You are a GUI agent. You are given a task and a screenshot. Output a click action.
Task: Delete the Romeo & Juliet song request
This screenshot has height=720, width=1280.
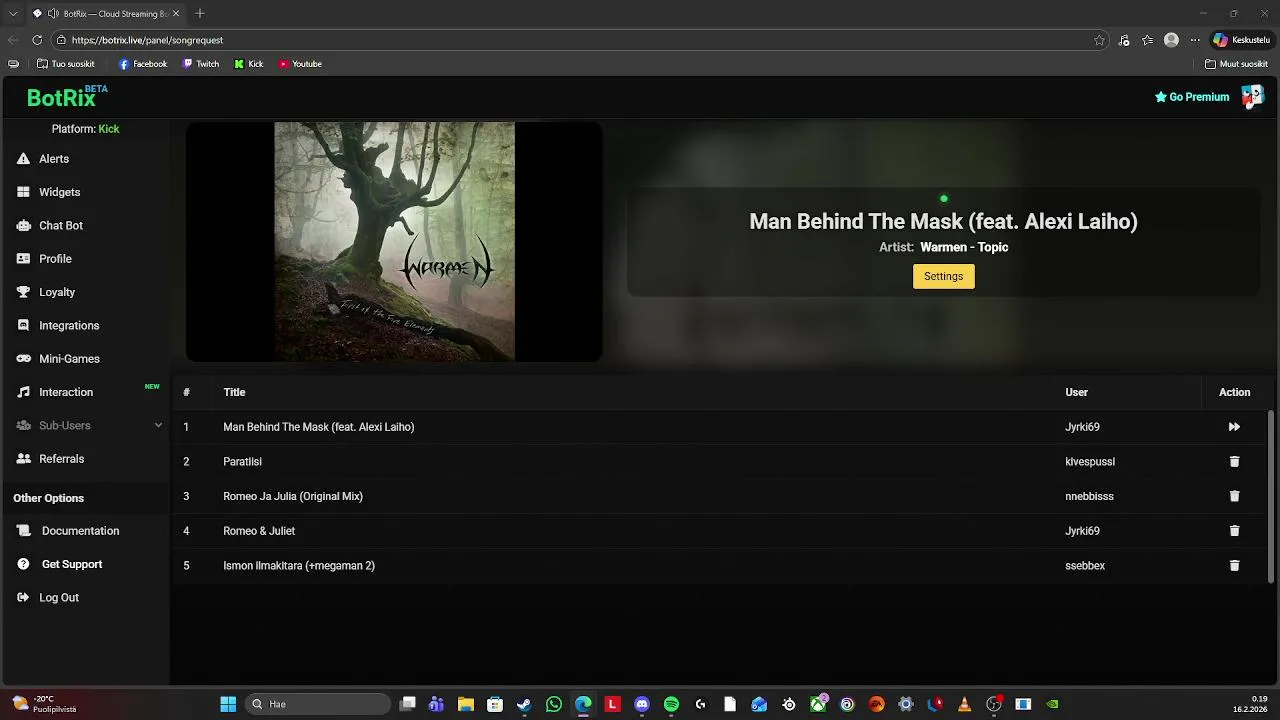point(1234,531)
